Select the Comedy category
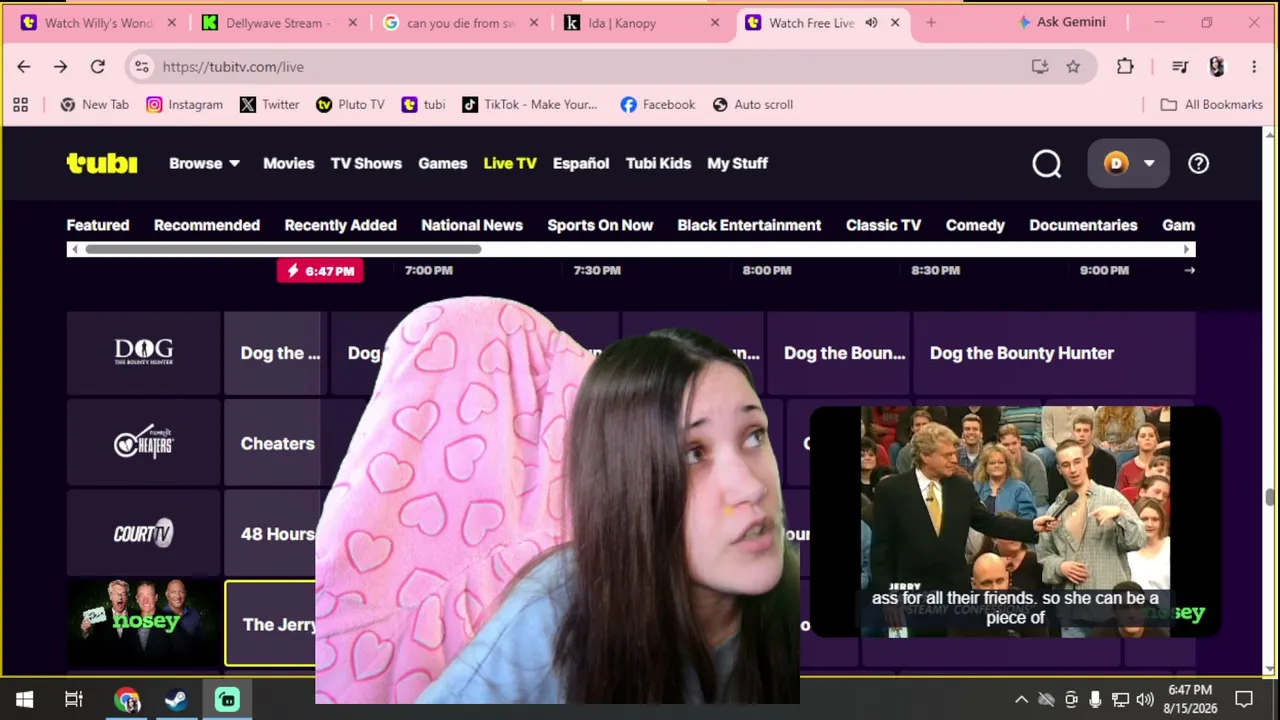The width and height of the screenshot is (1280, 720). click(x=975, y=225)
